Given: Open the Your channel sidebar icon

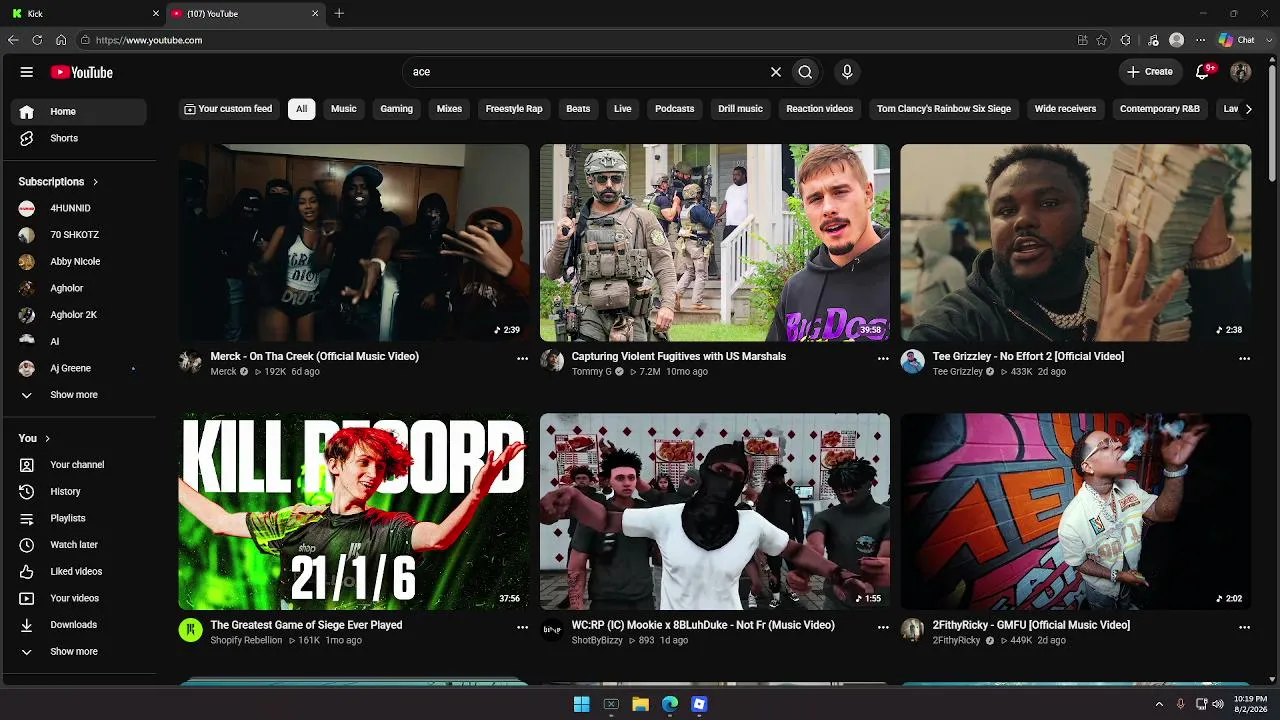Looking at the screenshot, I should (x=27, y=465).
